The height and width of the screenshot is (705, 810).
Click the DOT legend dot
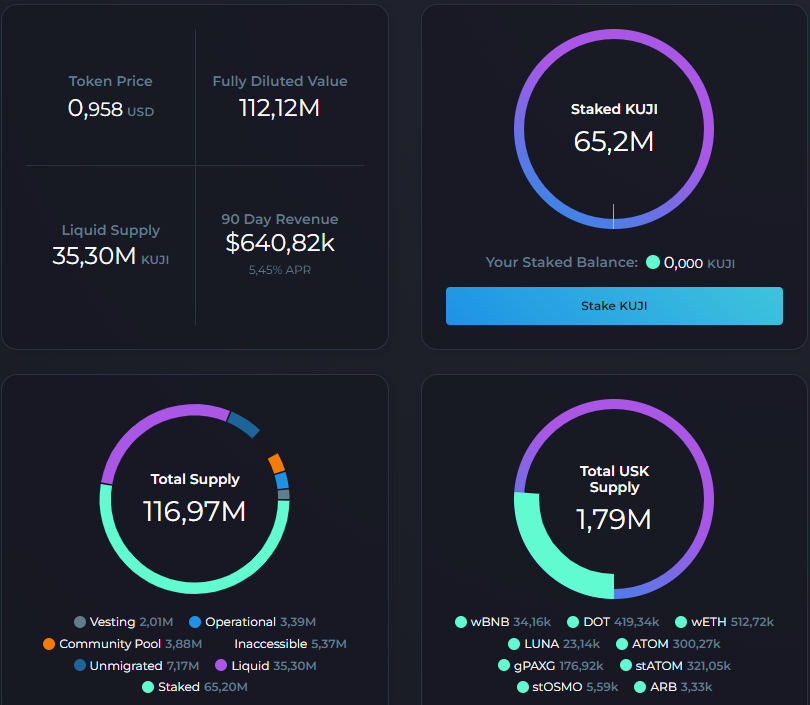573,622
